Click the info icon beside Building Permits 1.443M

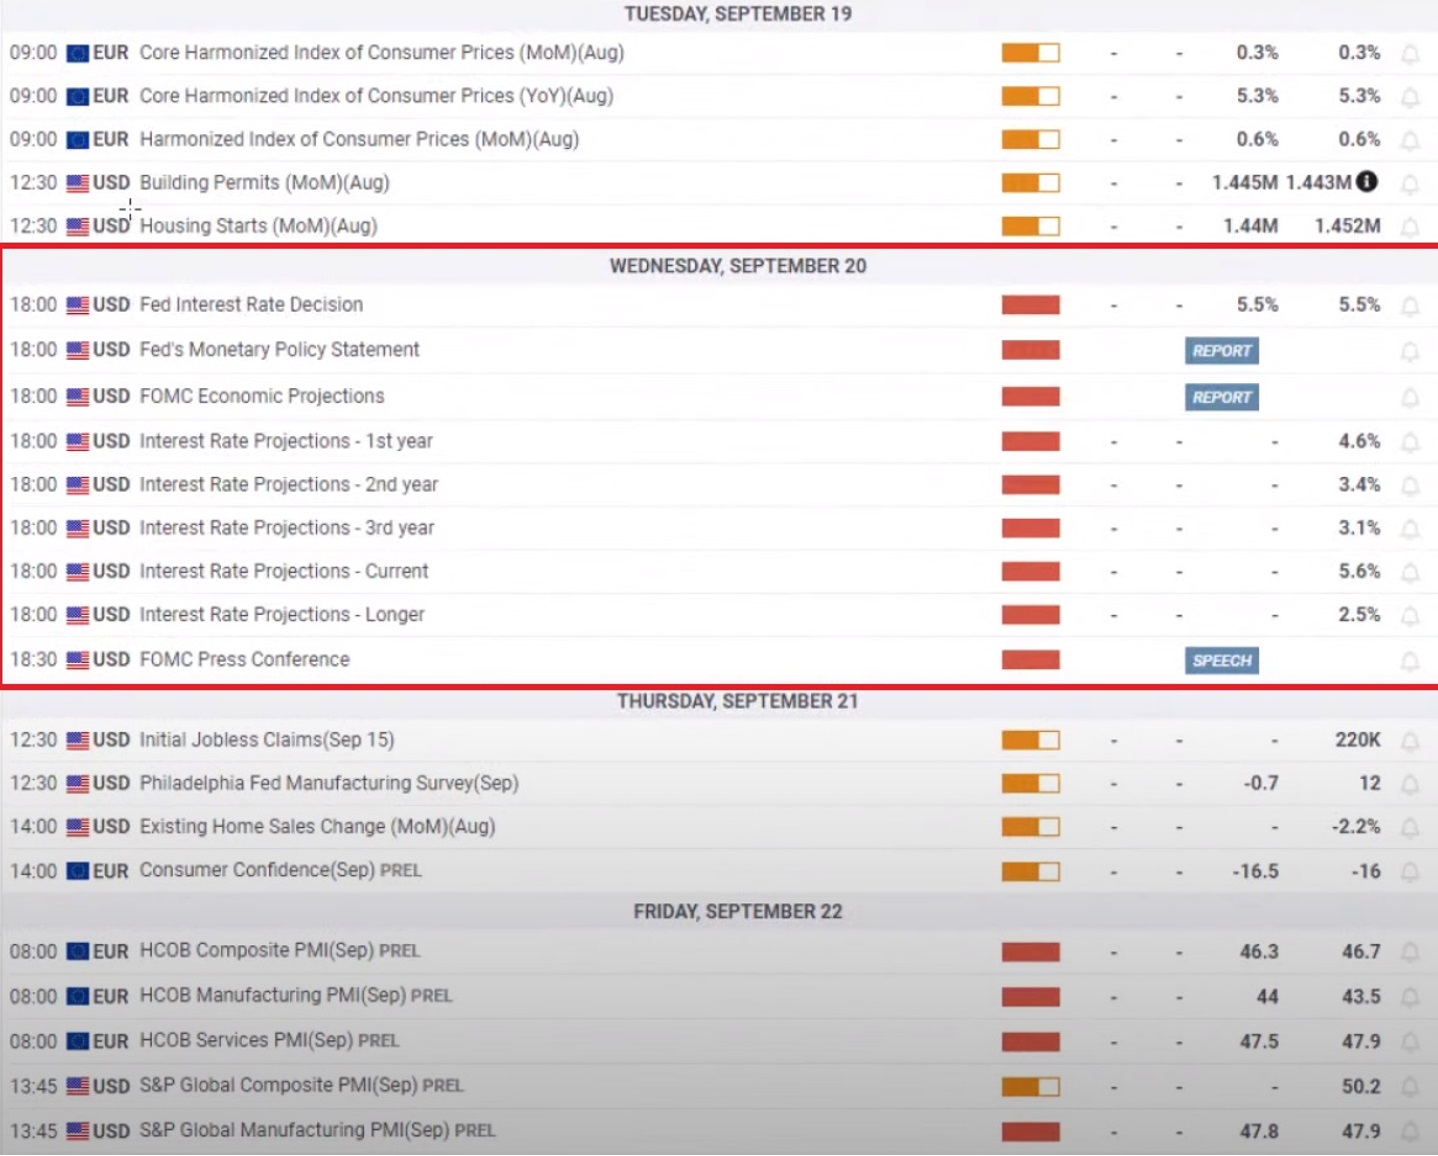point(1367,182)
